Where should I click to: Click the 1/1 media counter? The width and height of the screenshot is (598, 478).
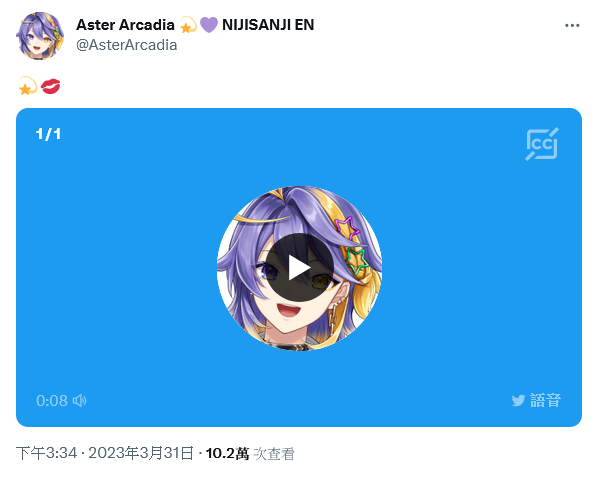click(x=48, y=134)
